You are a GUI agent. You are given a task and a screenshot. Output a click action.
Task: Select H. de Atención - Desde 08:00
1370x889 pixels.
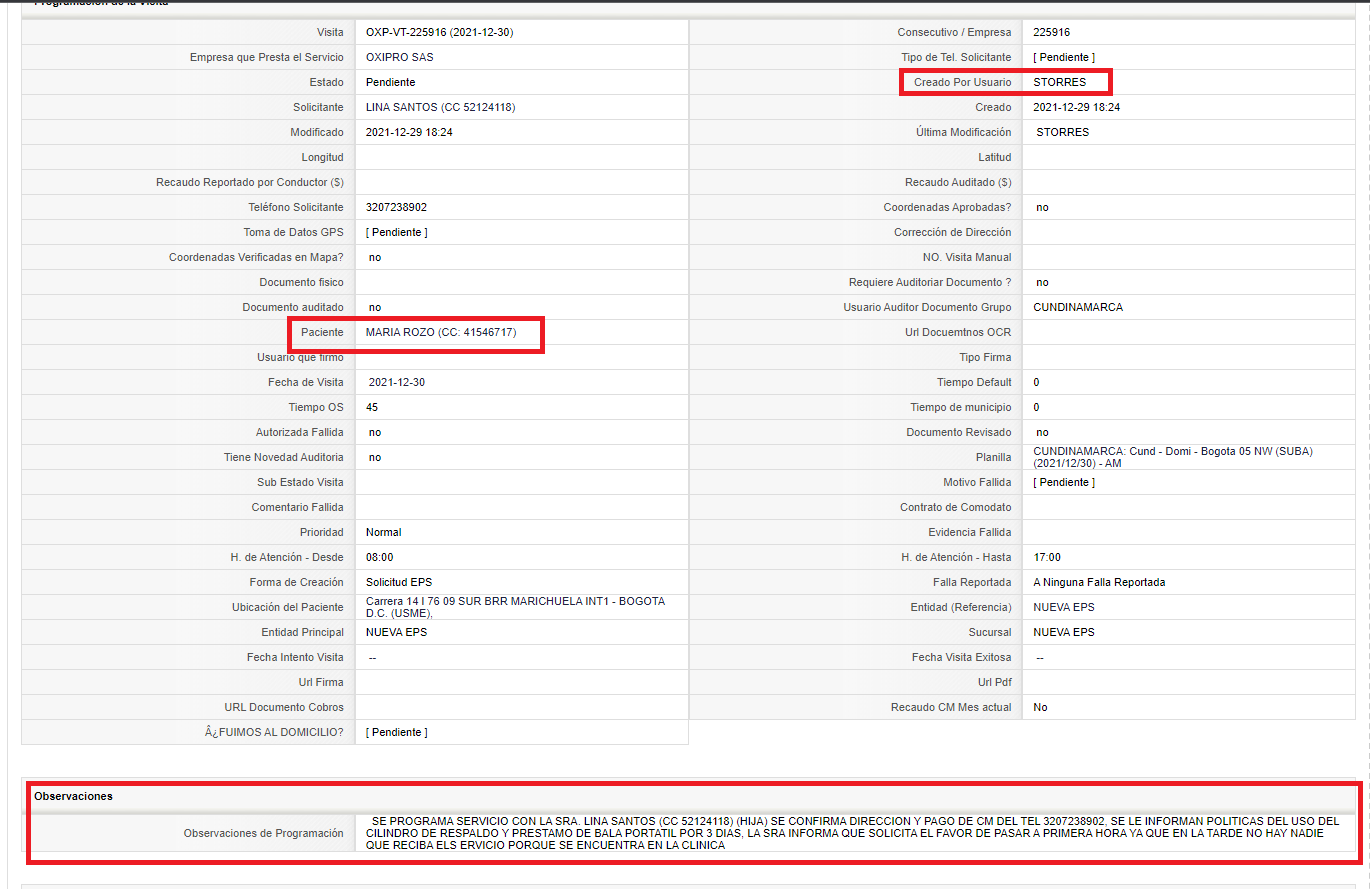380,557
